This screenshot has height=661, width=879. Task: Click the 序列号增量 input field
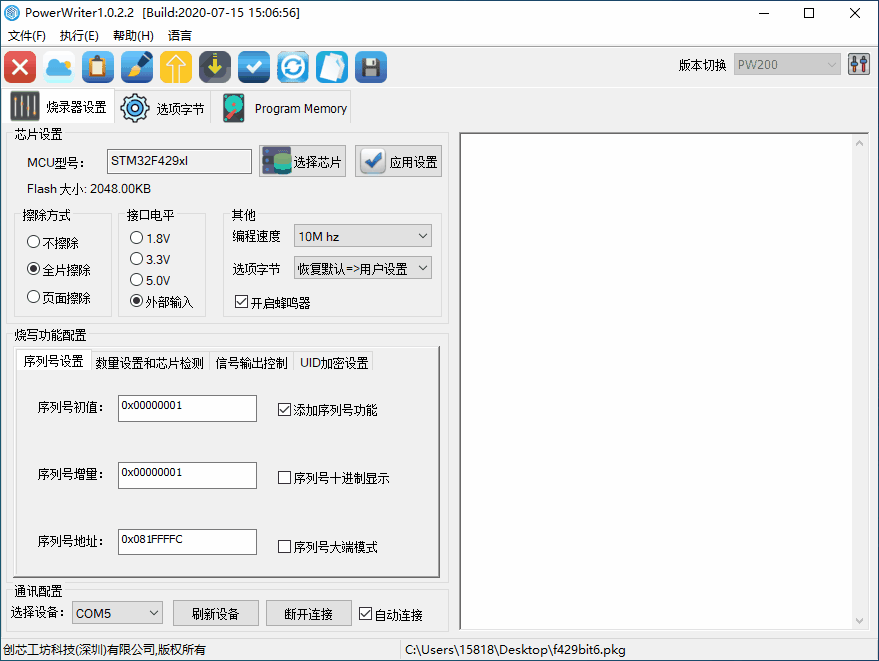point(187,475)
